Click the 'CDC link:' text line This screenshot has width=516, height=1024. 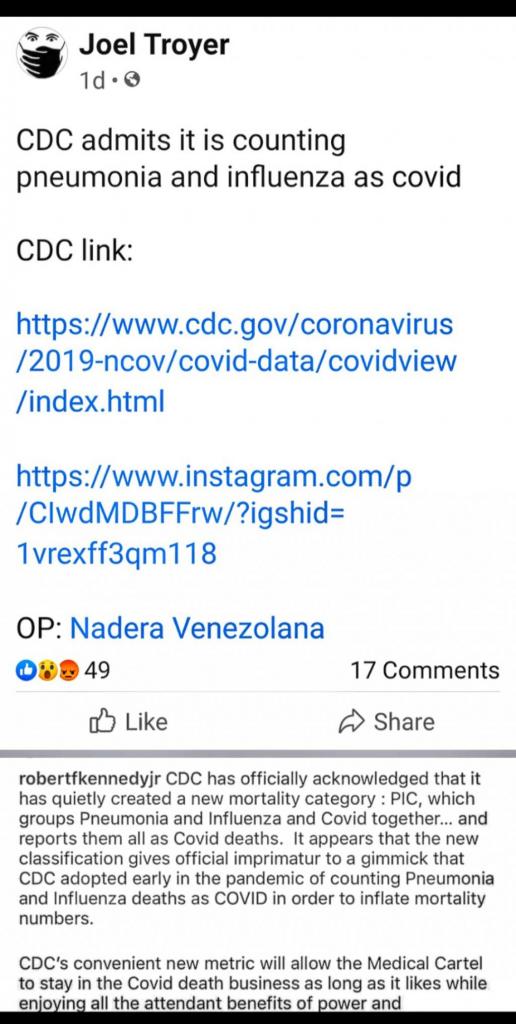(x=74, y=251)
